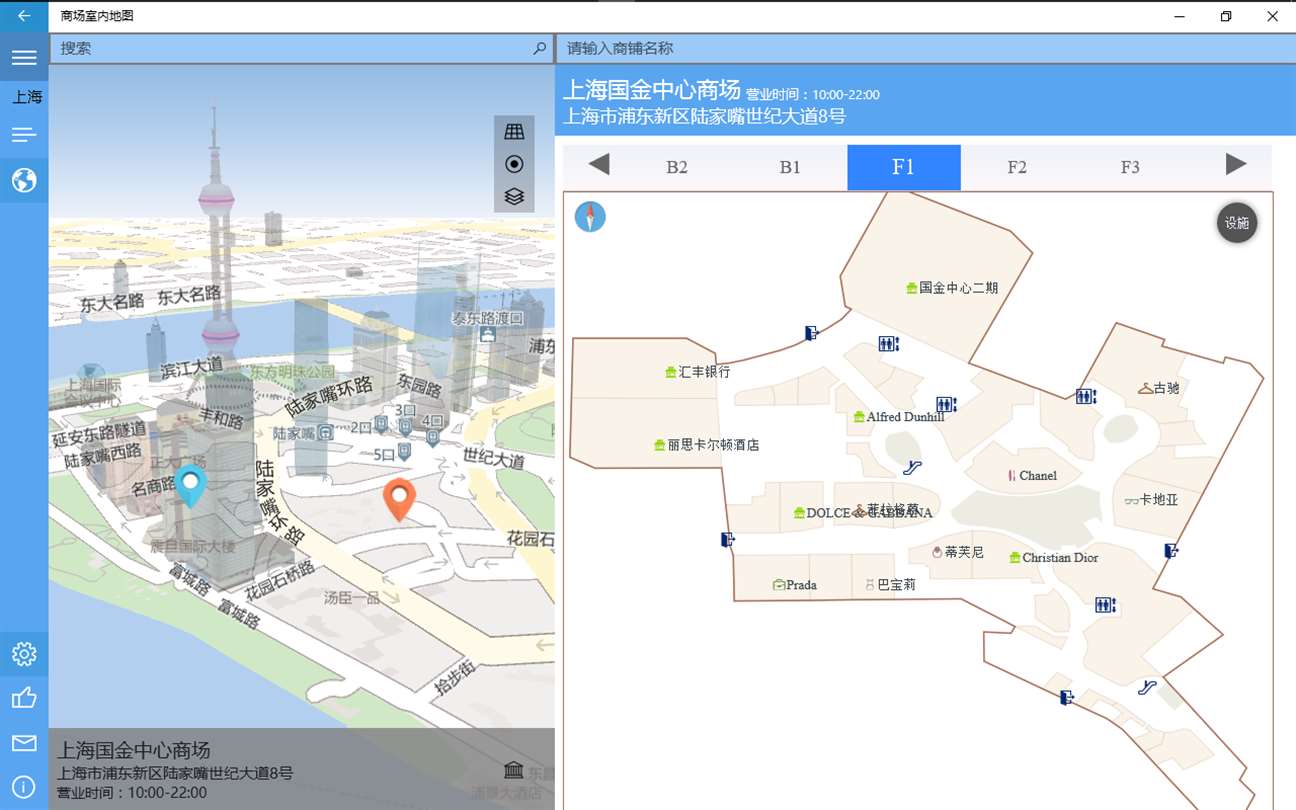Image resolution: width=1296 pixels, height=810 pixels.
Task: Select the 卡地亚 shop
Action: pyautogui.click(x=1151, y=500)
